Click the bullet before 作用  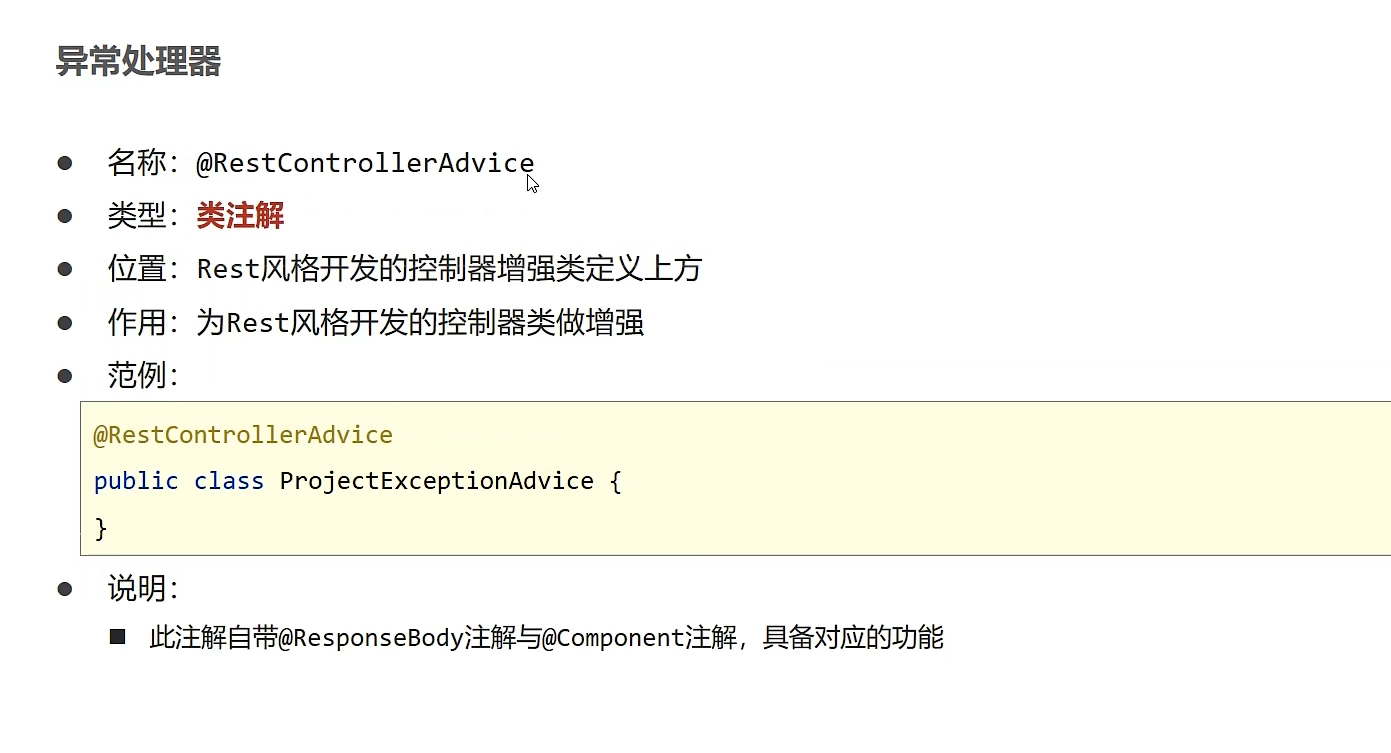click(65, 323)
